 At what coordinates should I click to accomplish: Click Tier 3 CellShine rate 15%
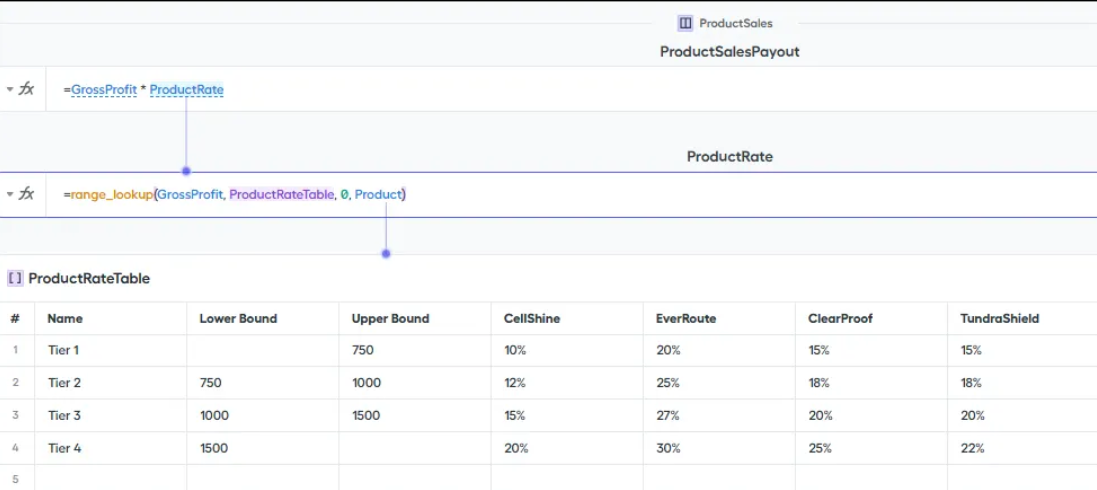tap(567, 415)
